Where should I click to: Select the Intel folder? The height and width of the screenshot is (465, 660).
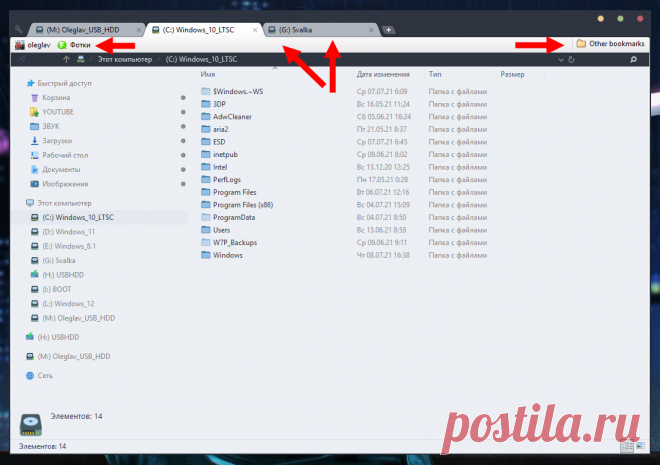[214, 167]
